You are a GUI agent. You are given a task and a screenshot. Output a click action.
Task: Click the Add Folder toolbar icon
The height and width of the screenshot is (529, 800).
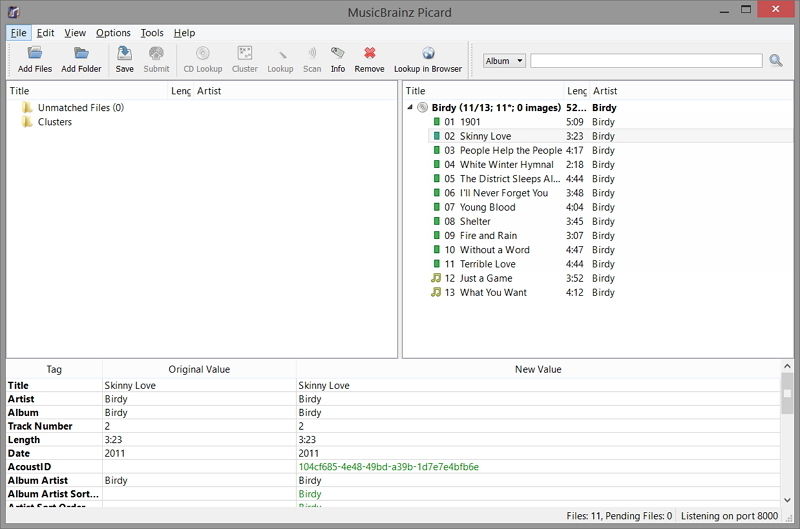pos(81,53)
